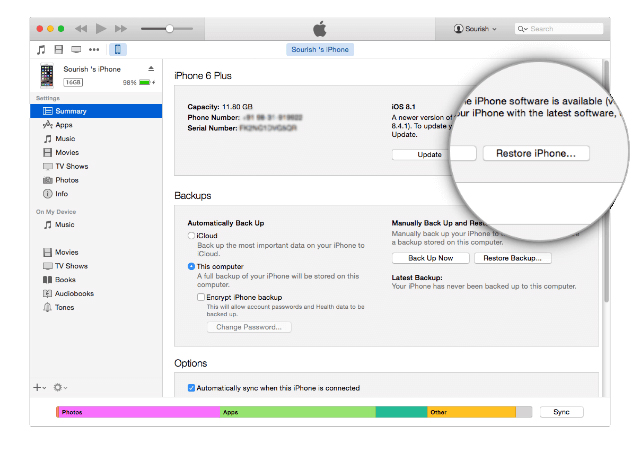Click the Back Up Now button
Screen dimensions: 640x469
coord(431,258)
